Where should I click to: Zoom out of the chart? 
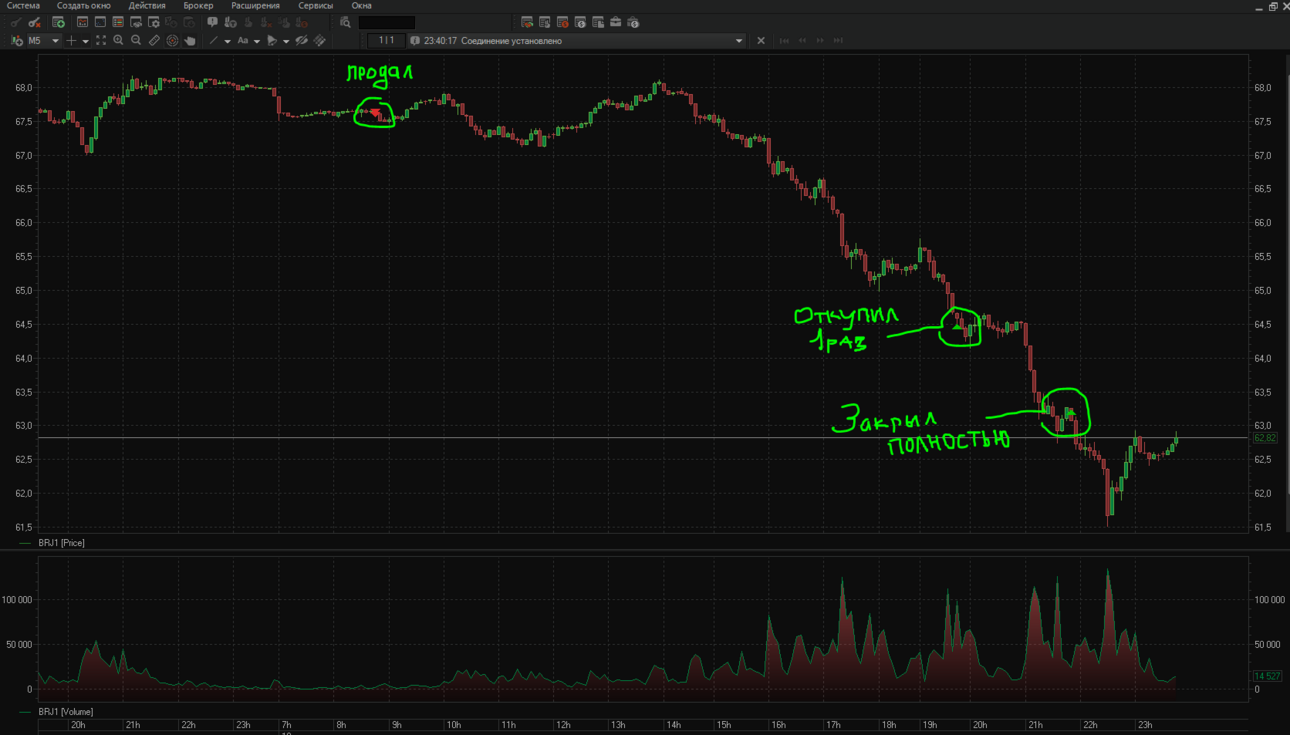coord(136,41)
